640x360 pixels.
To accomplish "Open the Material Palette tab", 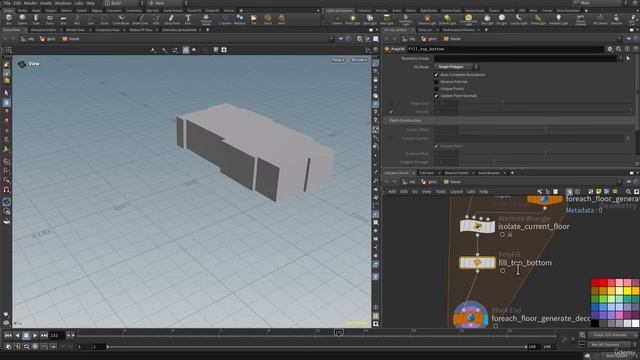I will point(456,173).
